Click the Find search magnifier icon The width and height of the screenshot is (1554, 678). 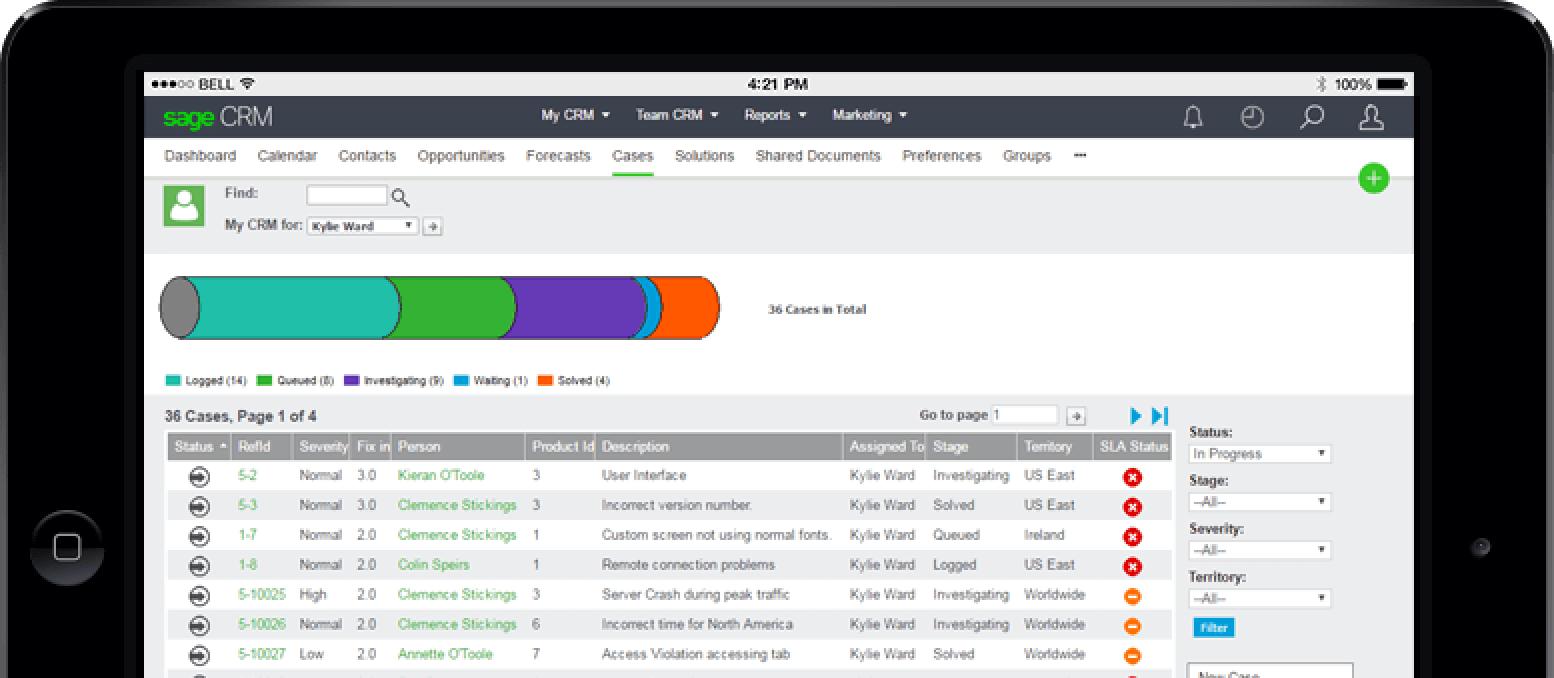coord(400,197)
